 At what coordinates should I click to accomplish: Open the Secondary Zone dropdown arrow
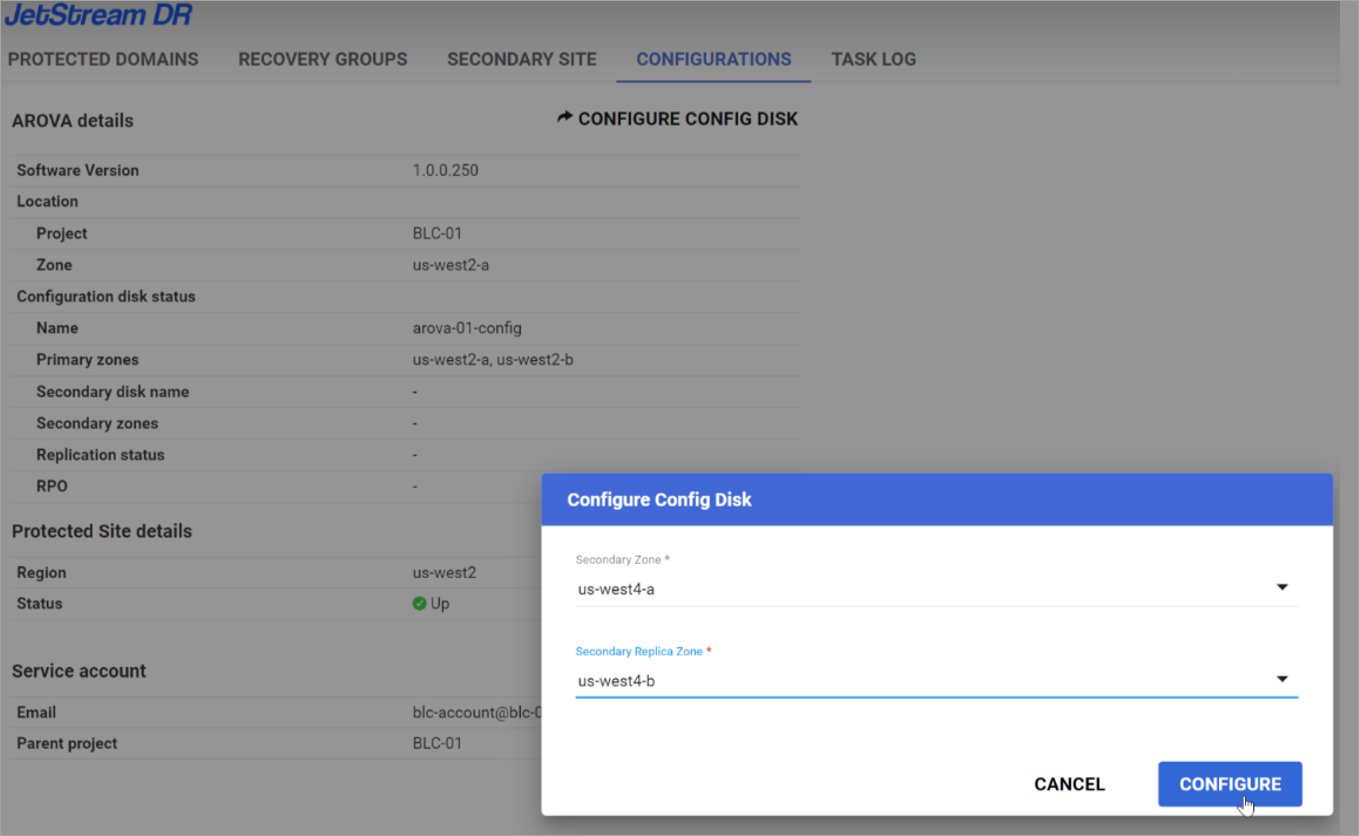(x=1282, y=588)
